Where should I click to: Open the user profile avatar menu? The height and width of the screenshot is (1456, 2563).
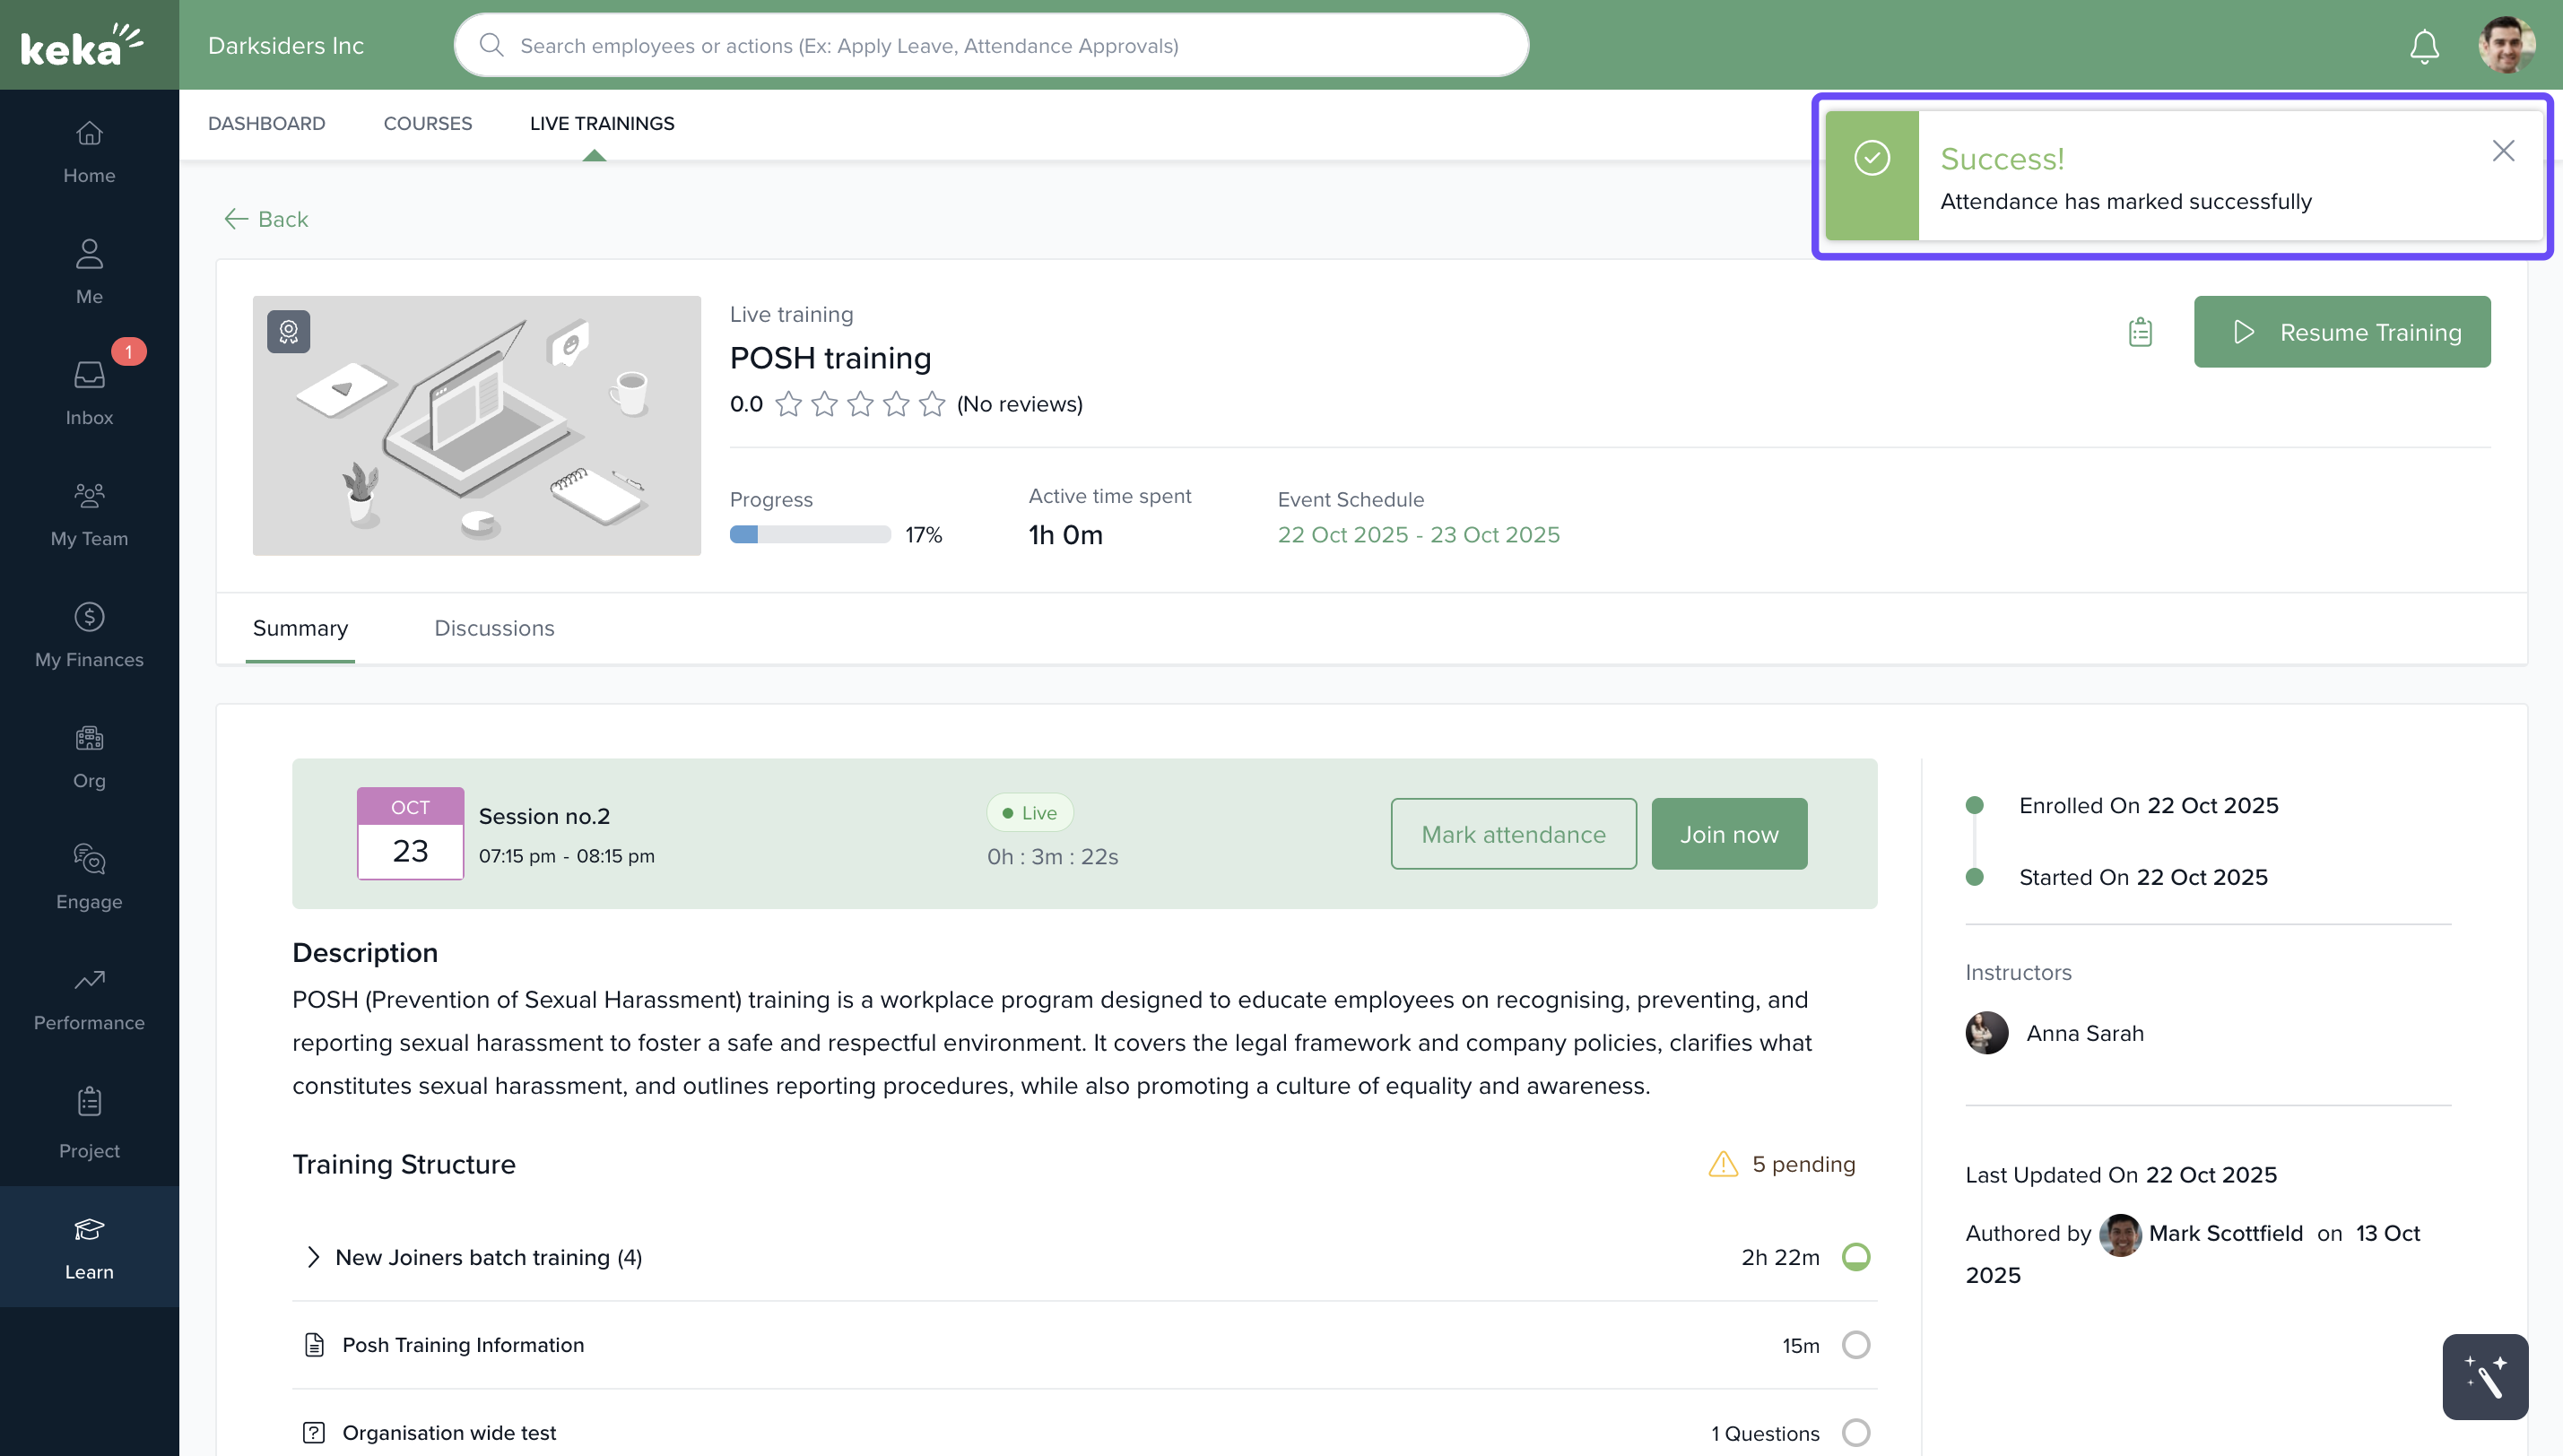point(2505,46)
